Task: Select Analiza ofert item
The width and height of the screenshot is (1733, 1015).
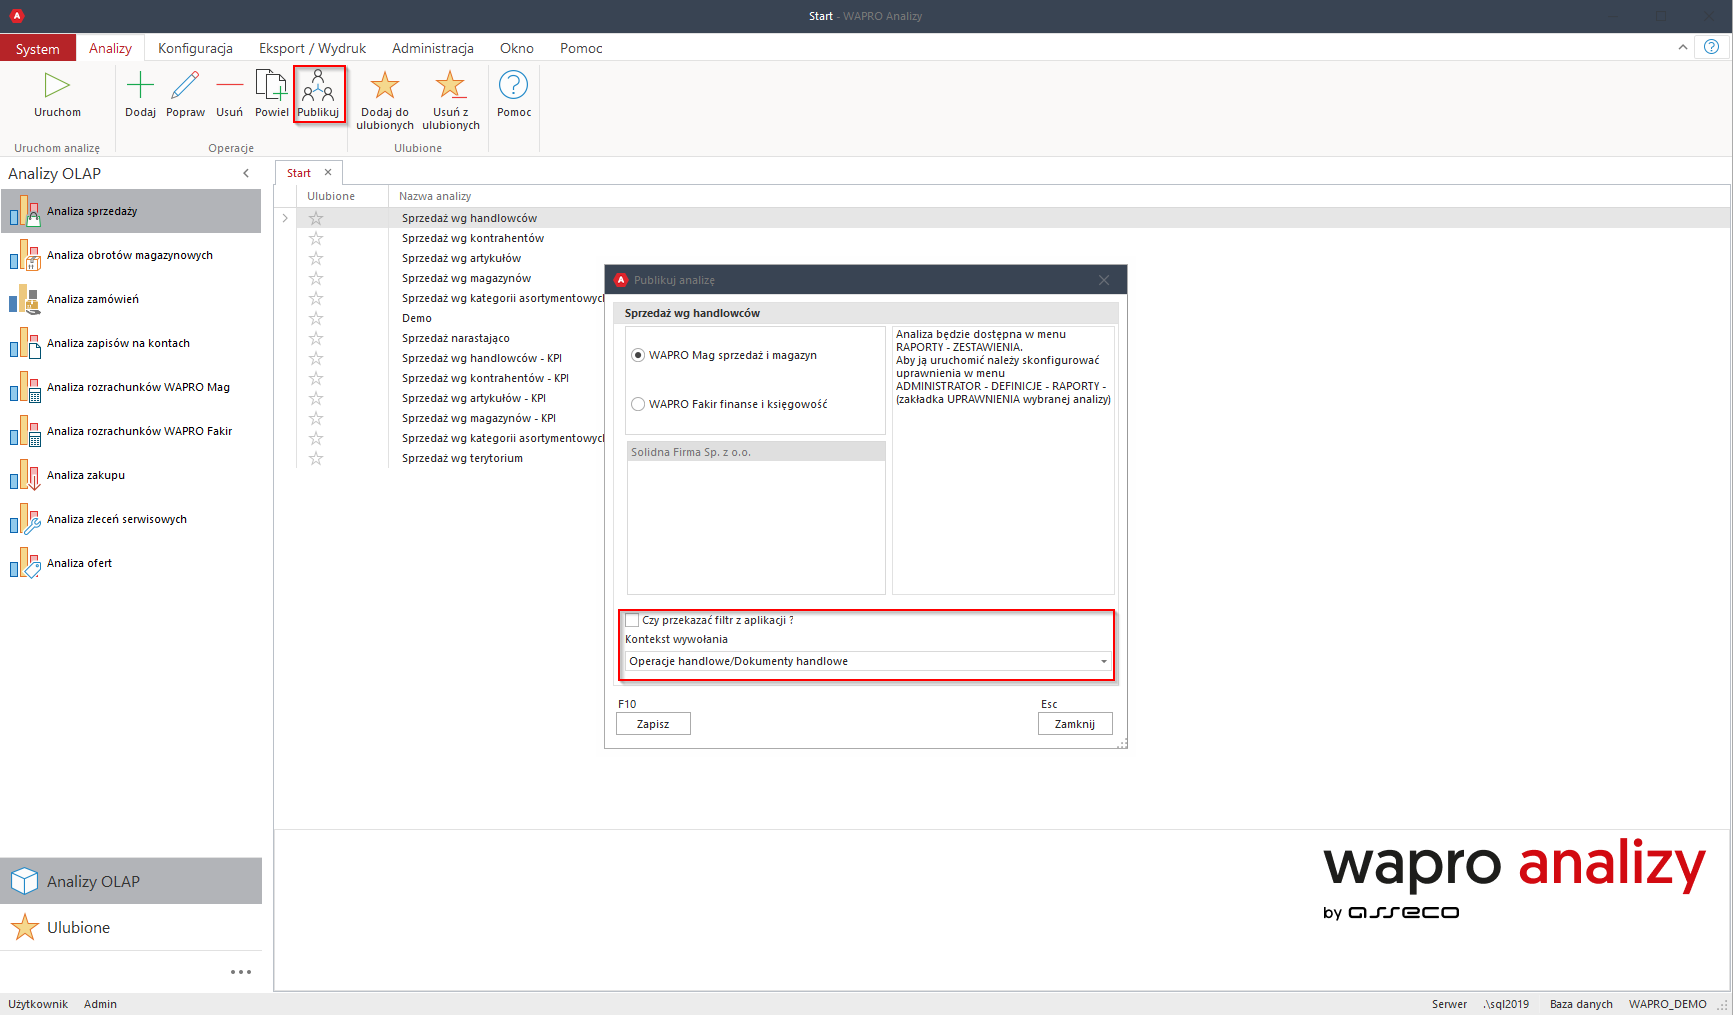Action: click(131, 563)
